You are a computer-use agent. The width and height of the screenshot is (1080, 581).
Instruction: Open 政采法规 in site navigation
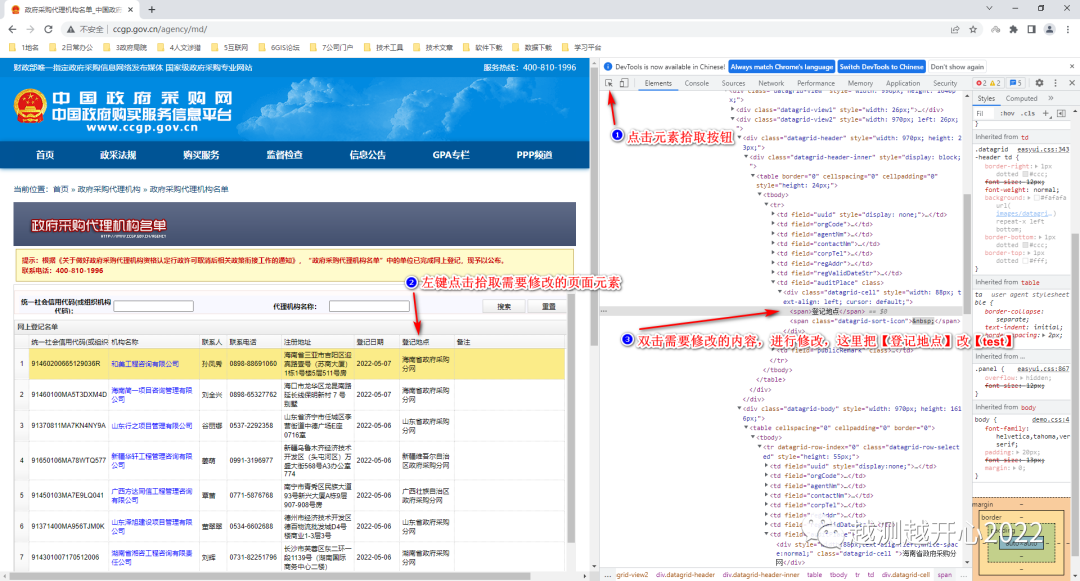pyautogui.click(x=118, y=155)
